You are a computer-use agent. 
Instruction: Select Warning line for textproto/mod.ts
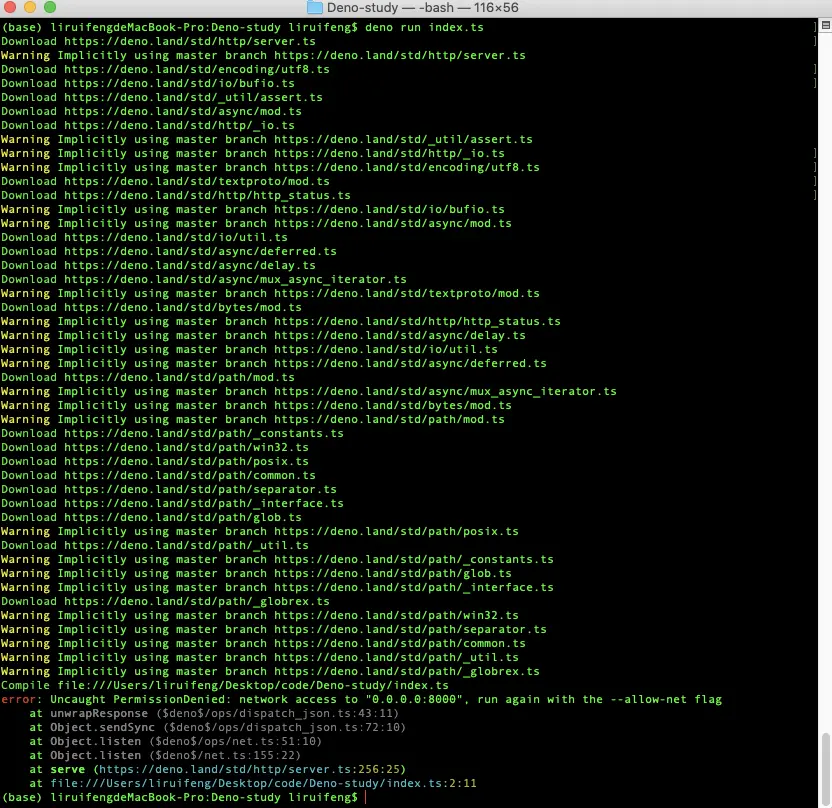(270, 293)
